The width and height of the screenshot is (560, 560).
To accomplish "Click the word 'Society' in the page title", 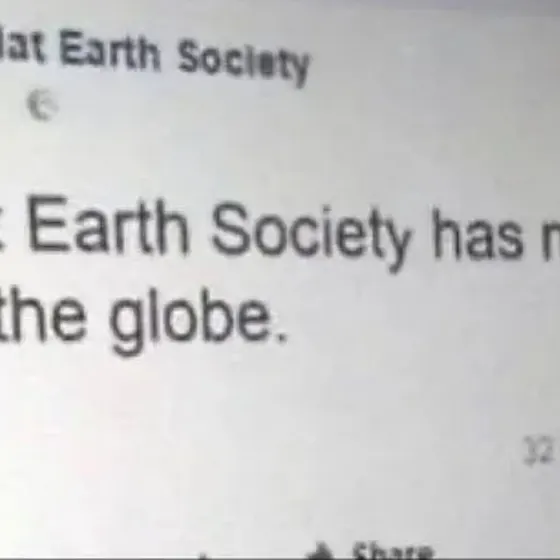I will (243, 61).
